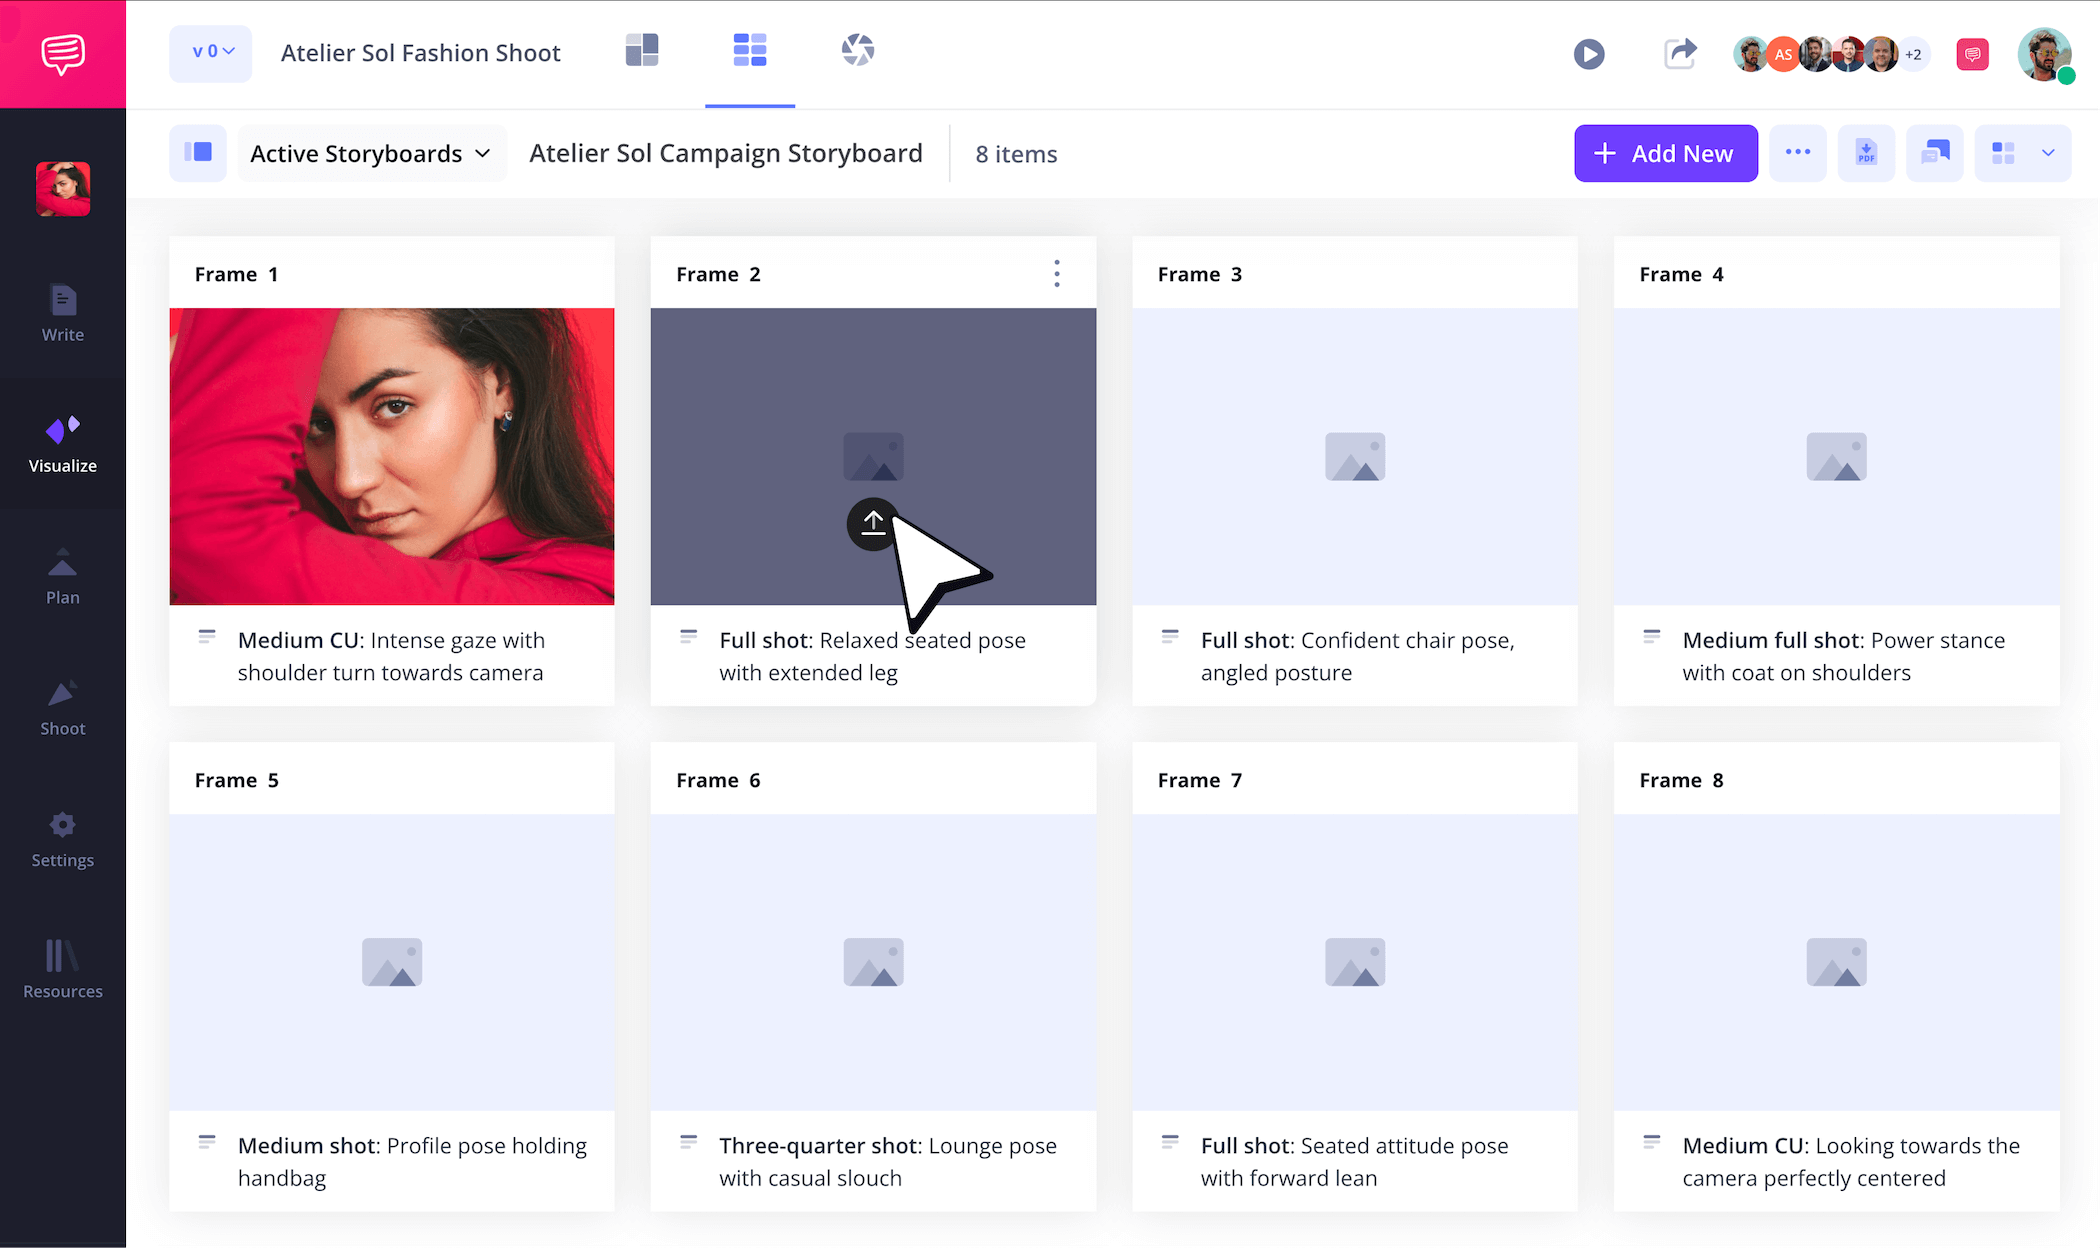Click the ellipsis more-options icon

[1798, 153]
